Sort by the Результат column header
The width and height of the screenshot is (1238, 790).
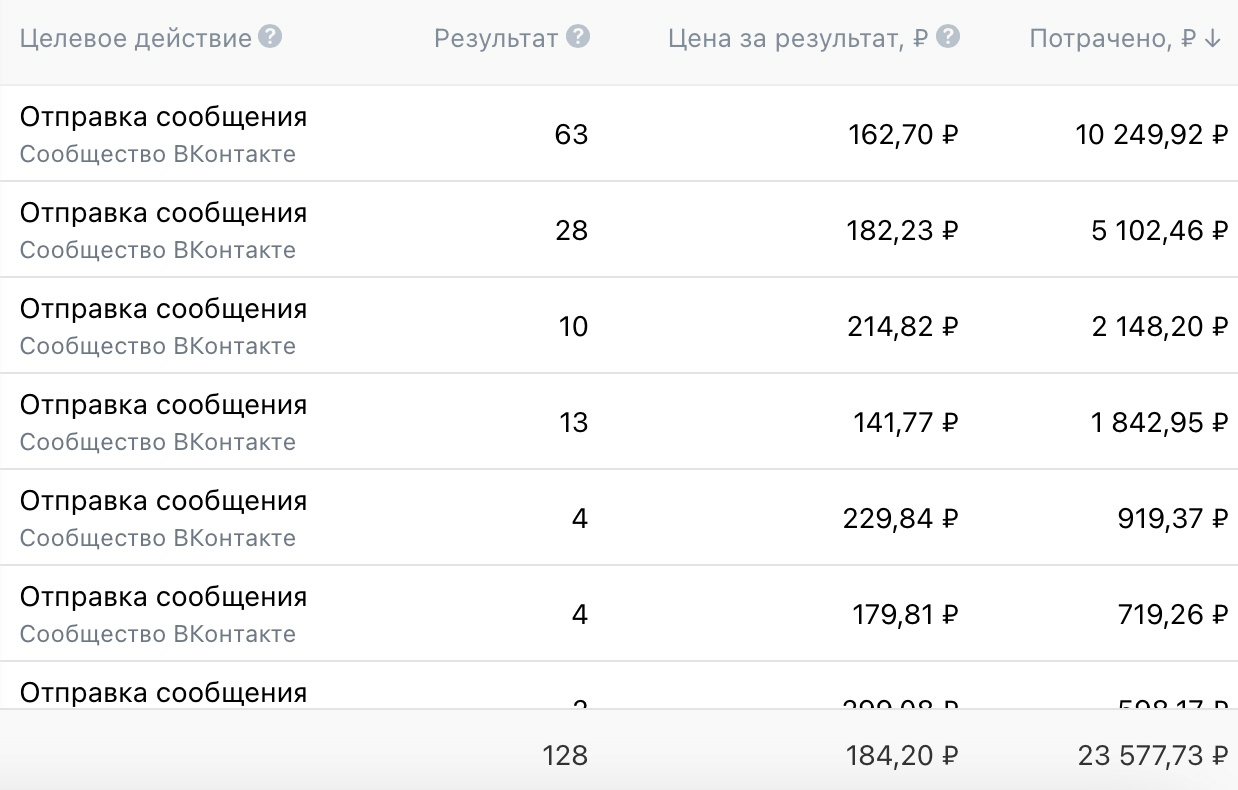click(496, 39)
